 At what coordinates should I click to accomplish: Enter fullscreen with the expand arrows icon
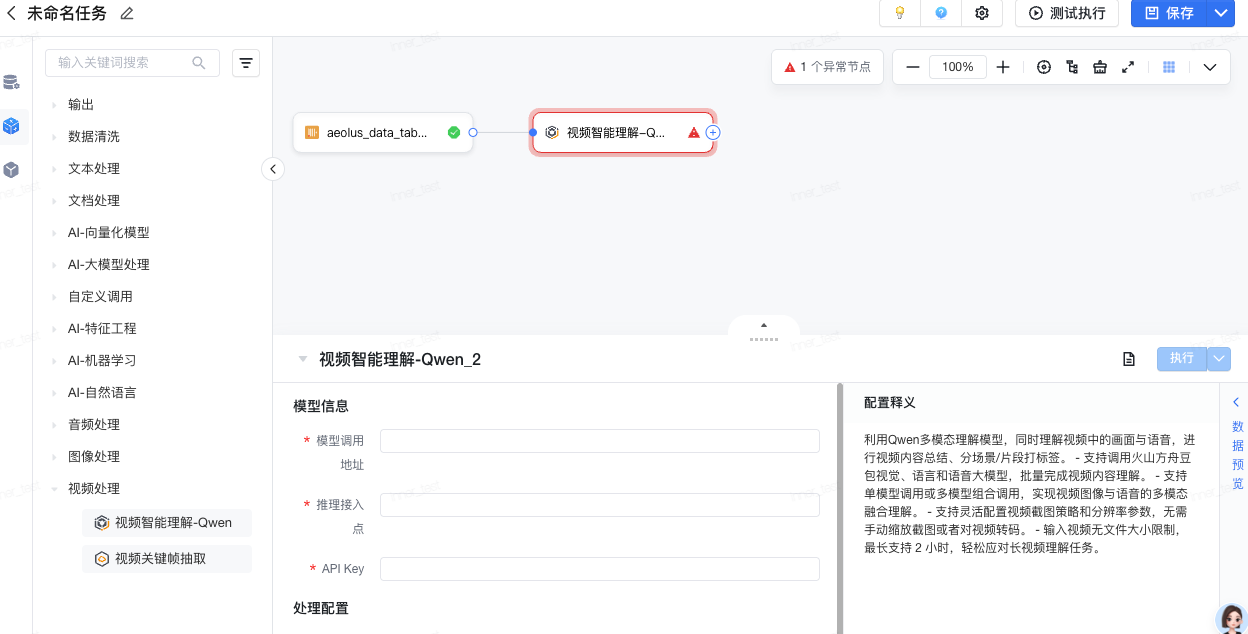pyautogui.click(x=1128, y=67)
